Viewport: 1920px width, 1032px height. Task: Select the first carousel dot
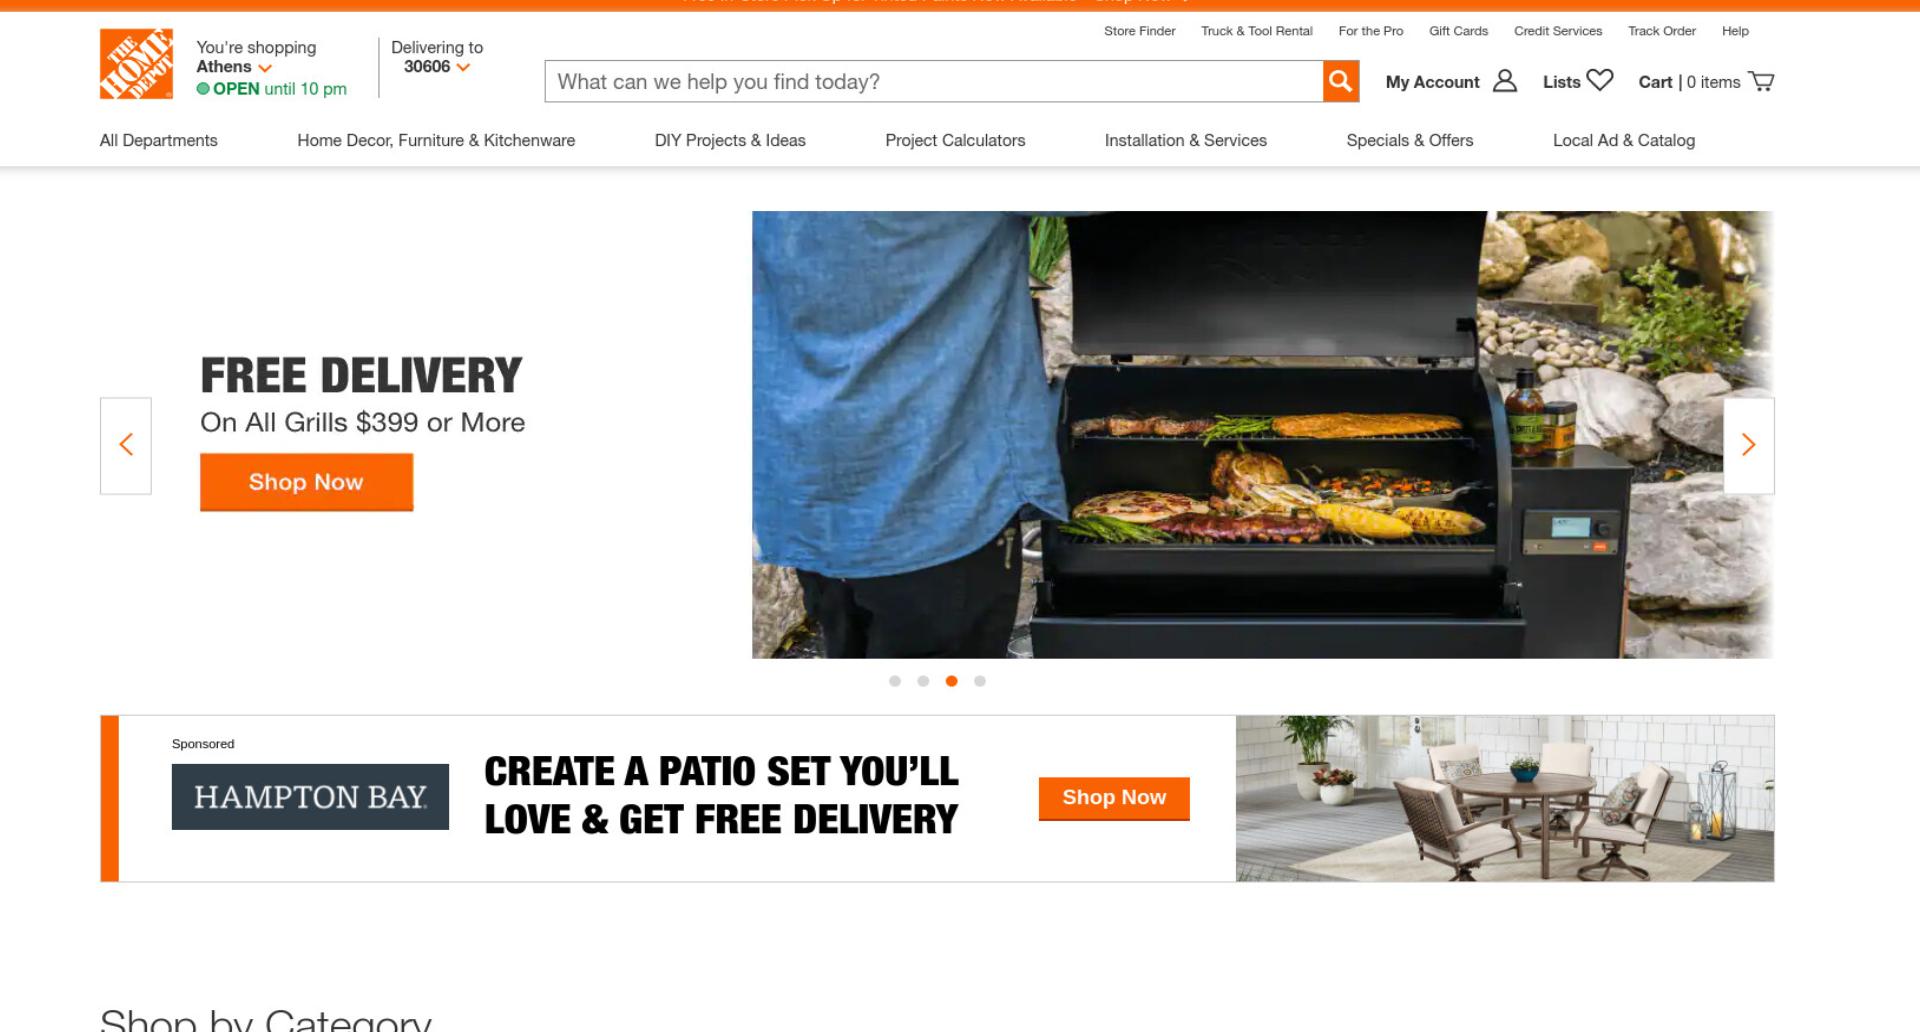895,681
